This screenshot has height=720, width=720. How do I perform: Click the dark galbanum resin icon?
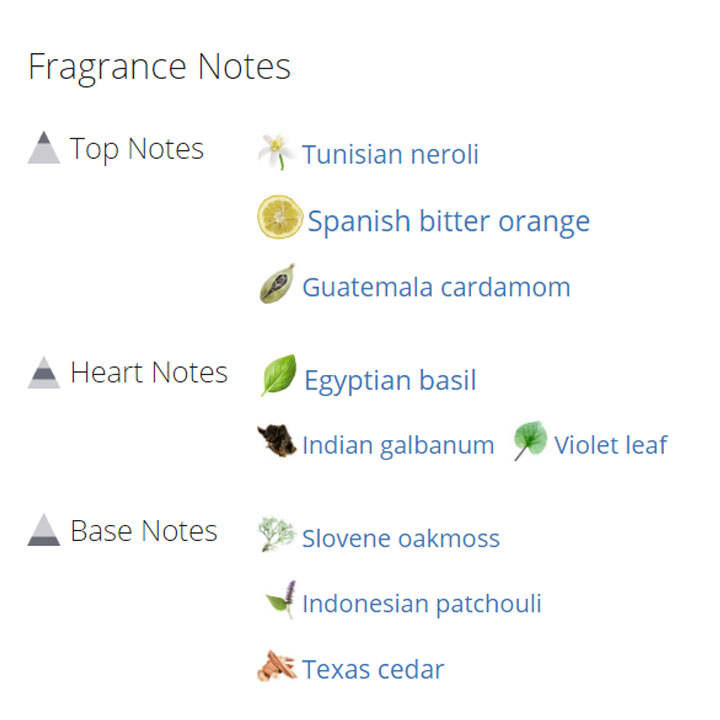(277, 440)
